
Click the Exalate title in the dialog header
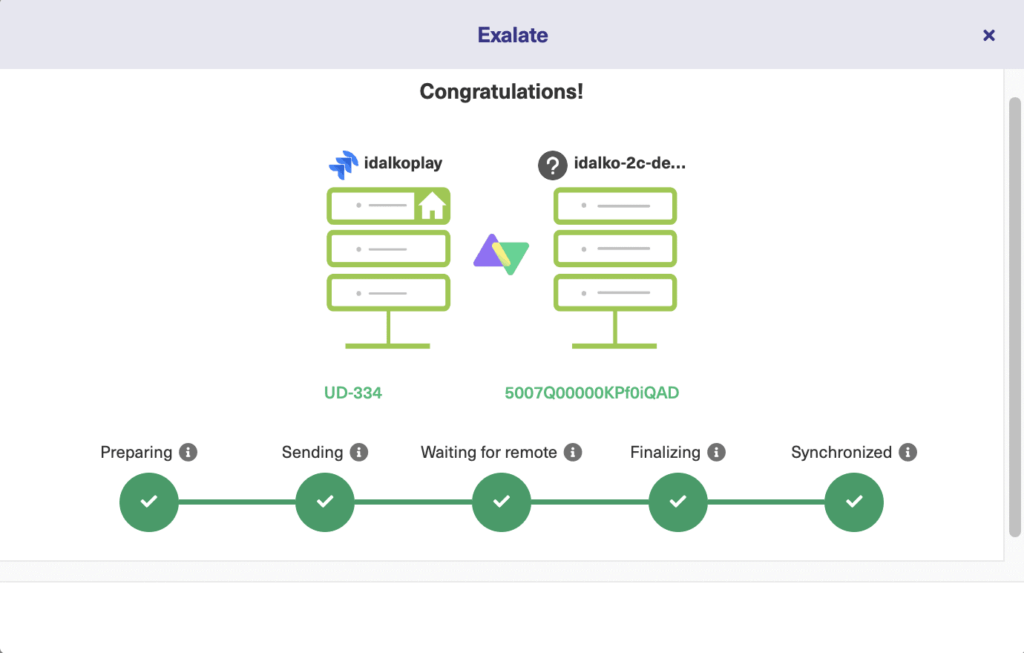512,34
